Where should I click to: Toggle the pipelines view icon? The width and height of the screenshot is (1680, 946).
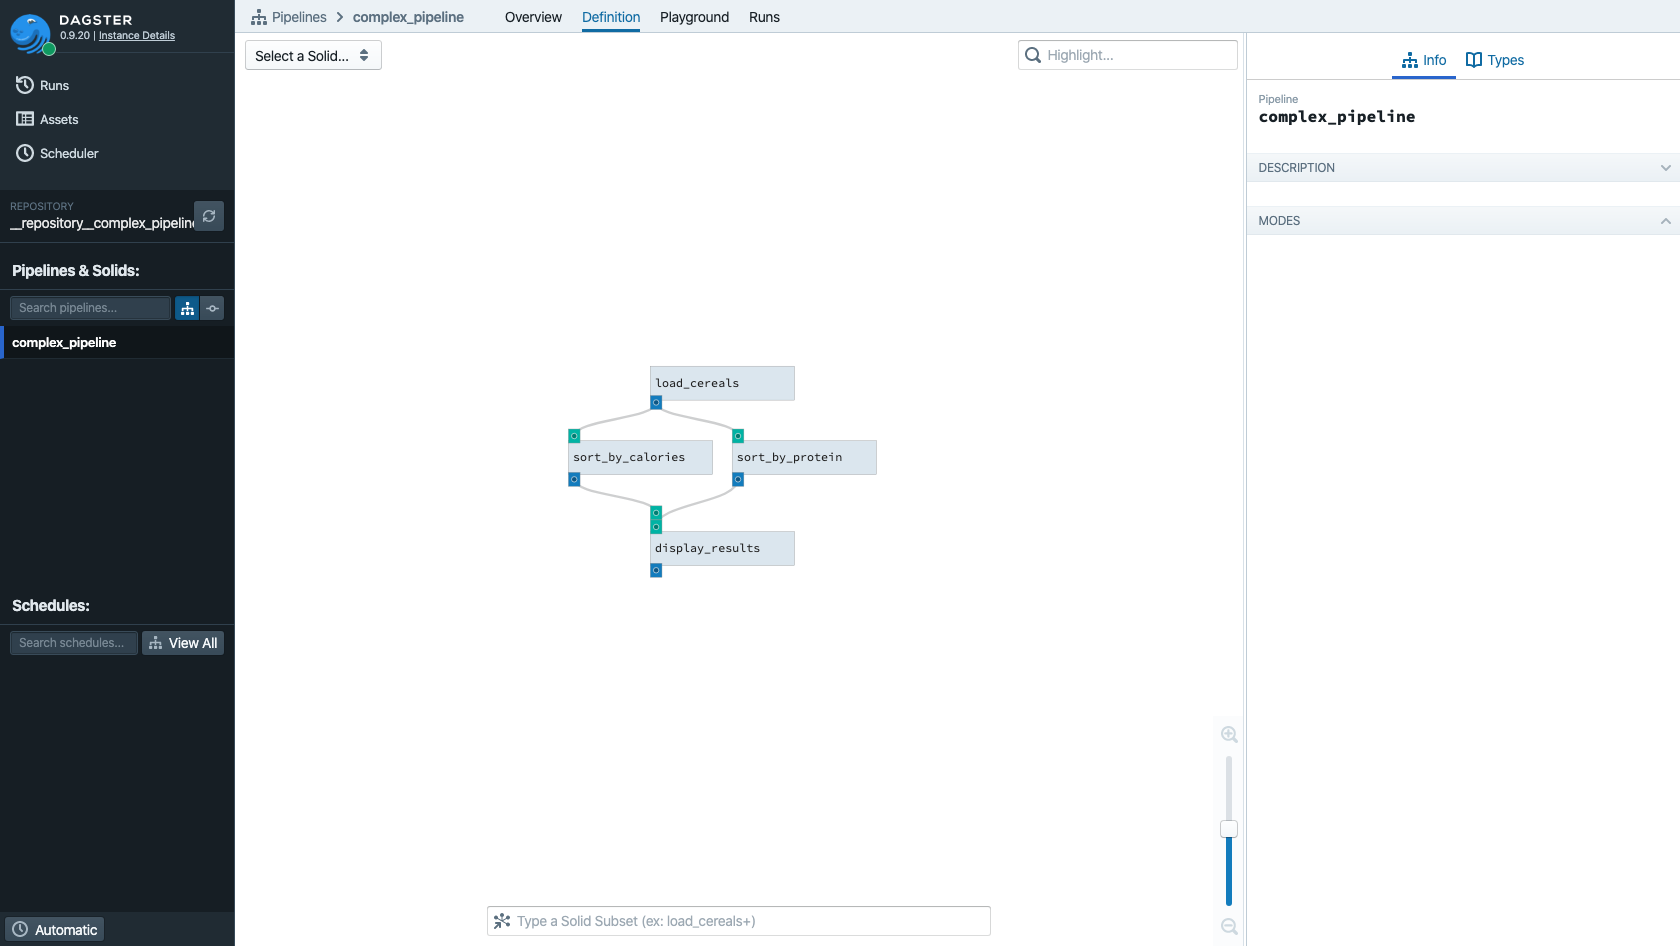tap(187, 308)
